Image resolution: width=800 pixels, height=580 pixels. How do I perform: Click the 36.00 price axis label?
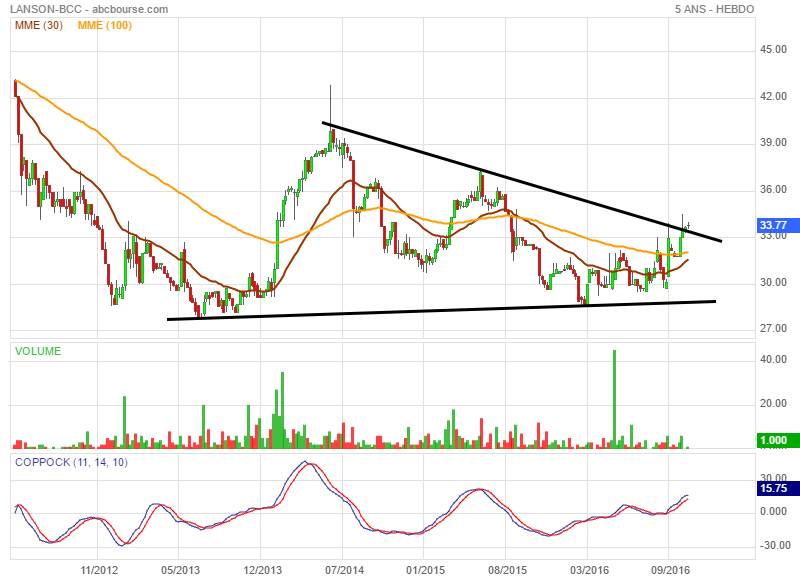click(x=773, y=189)
